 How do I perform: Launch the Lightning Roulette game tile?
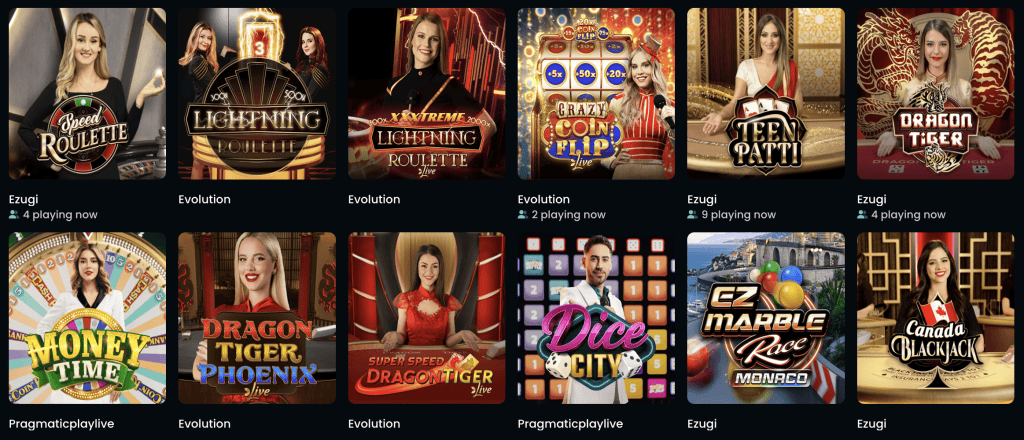pyautogui.click(x=257, y=93)
